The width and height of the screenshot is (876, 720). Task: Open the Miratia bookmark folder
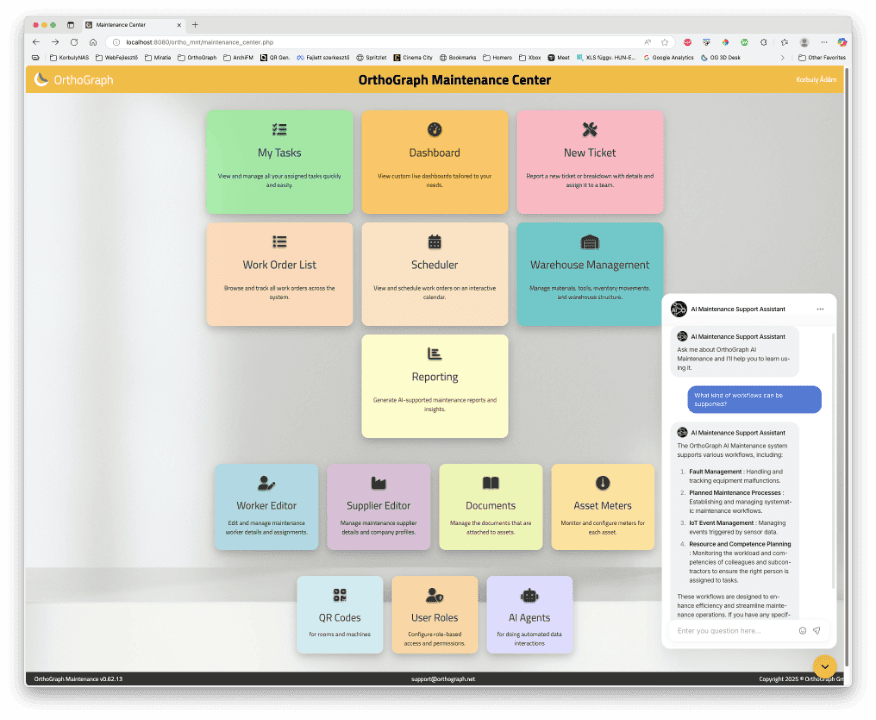158,58
